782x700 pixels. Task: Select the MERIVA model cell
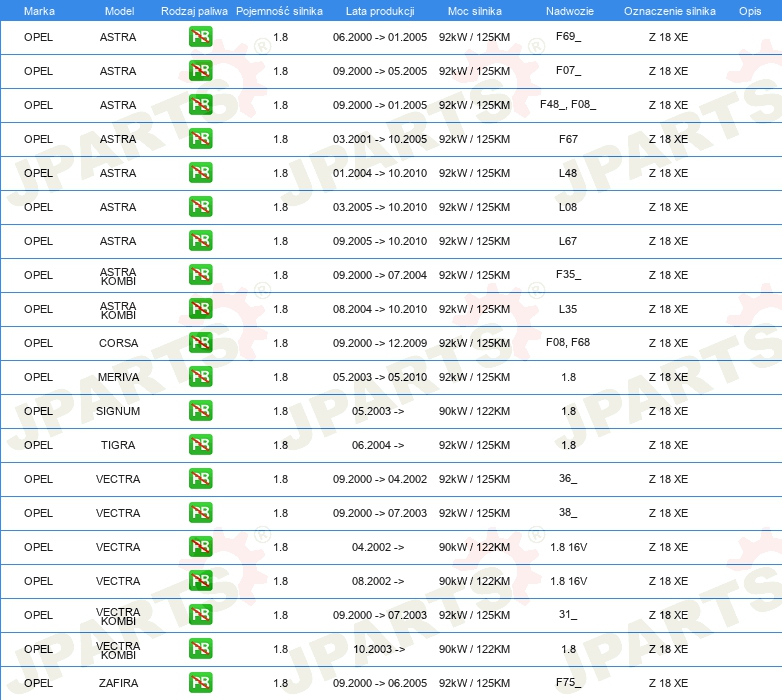[118, 377]
